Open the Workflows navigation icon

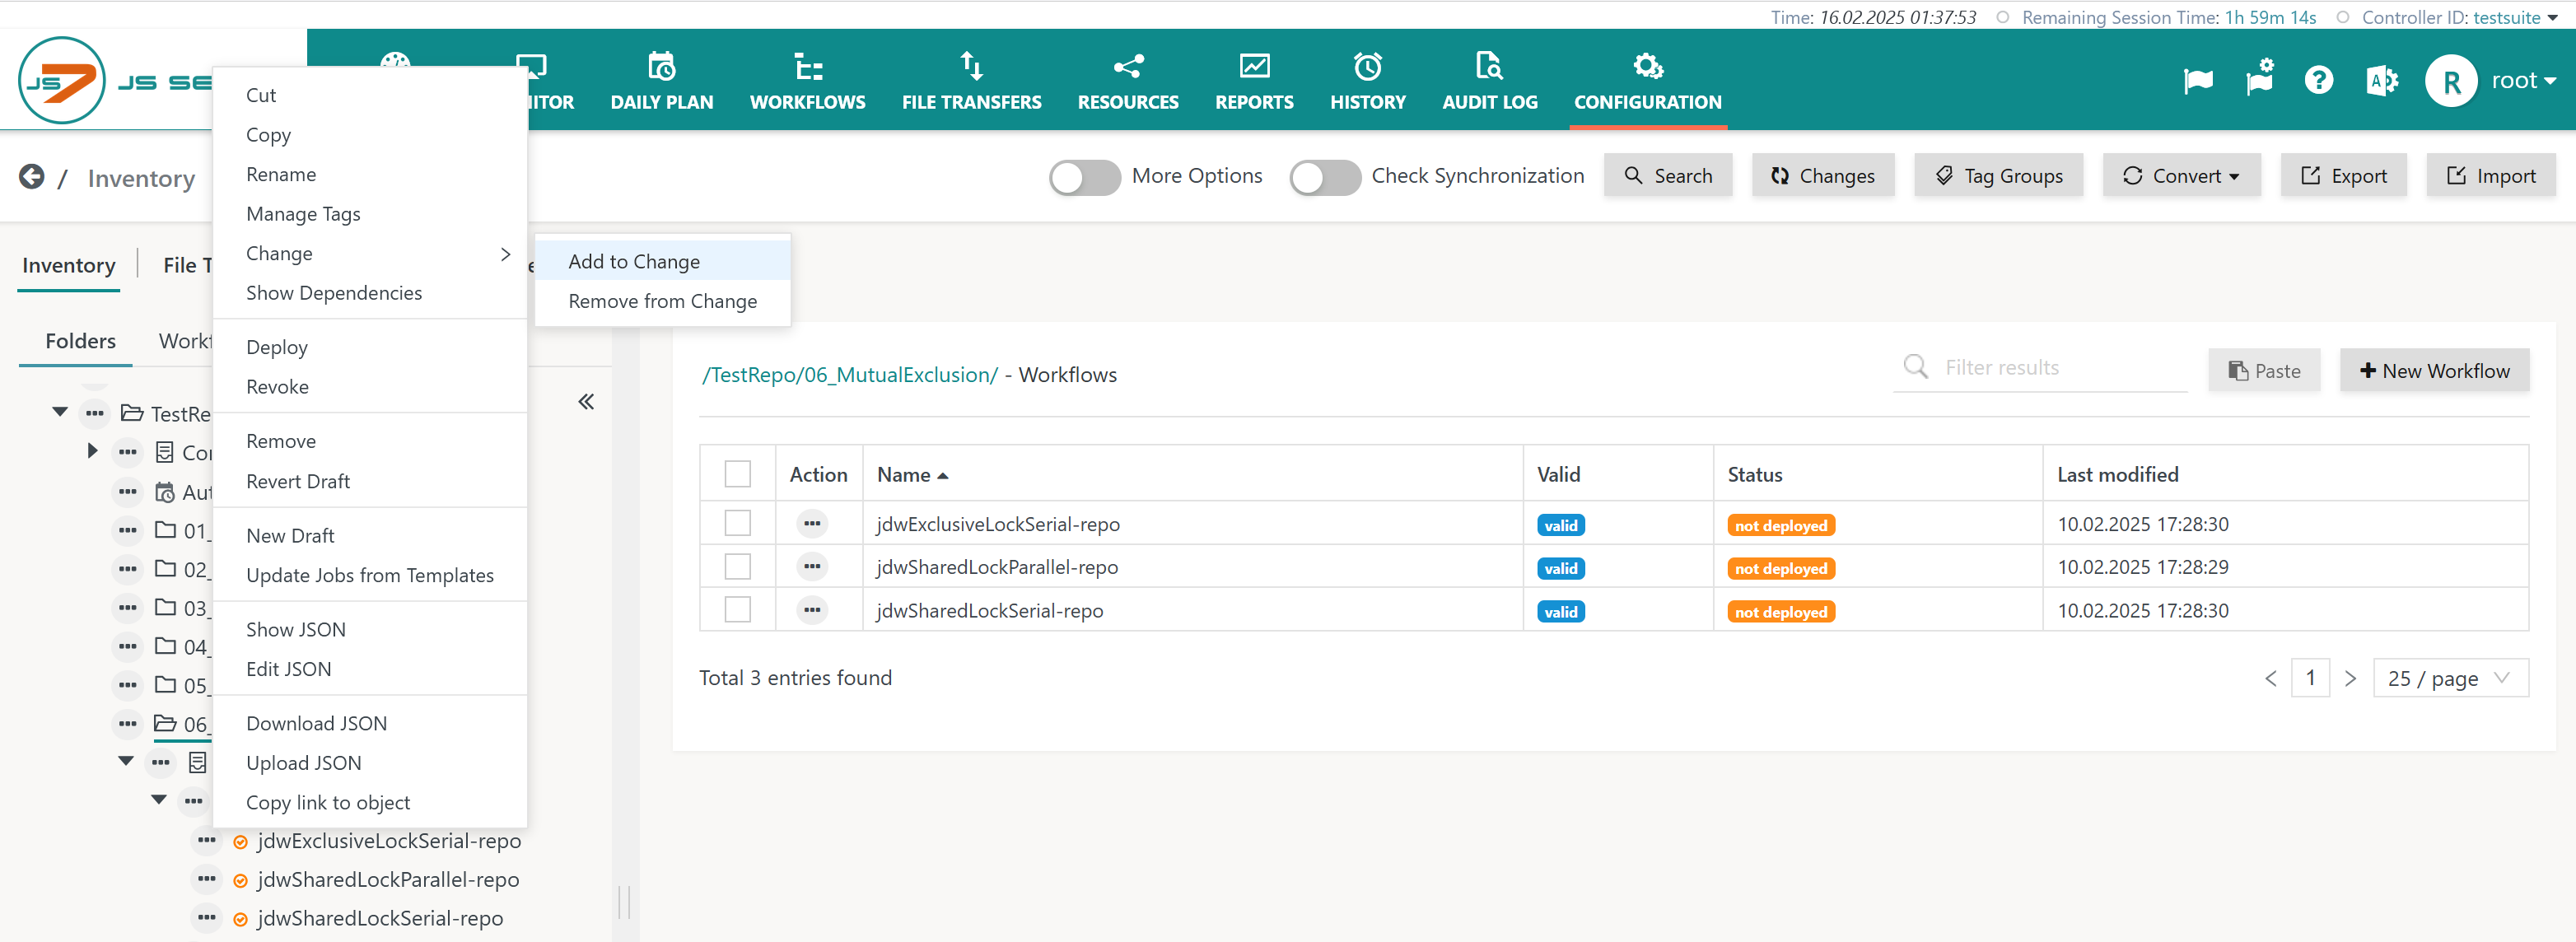pyautogui.click(x=807, y=66)
